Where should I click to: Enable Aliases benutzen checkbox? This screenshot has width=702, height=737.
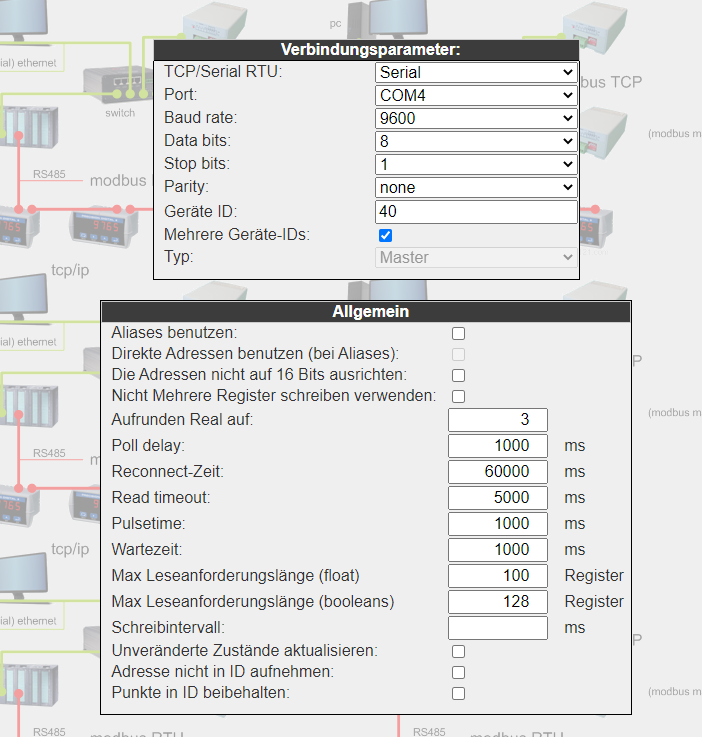(x=458, y=333)
